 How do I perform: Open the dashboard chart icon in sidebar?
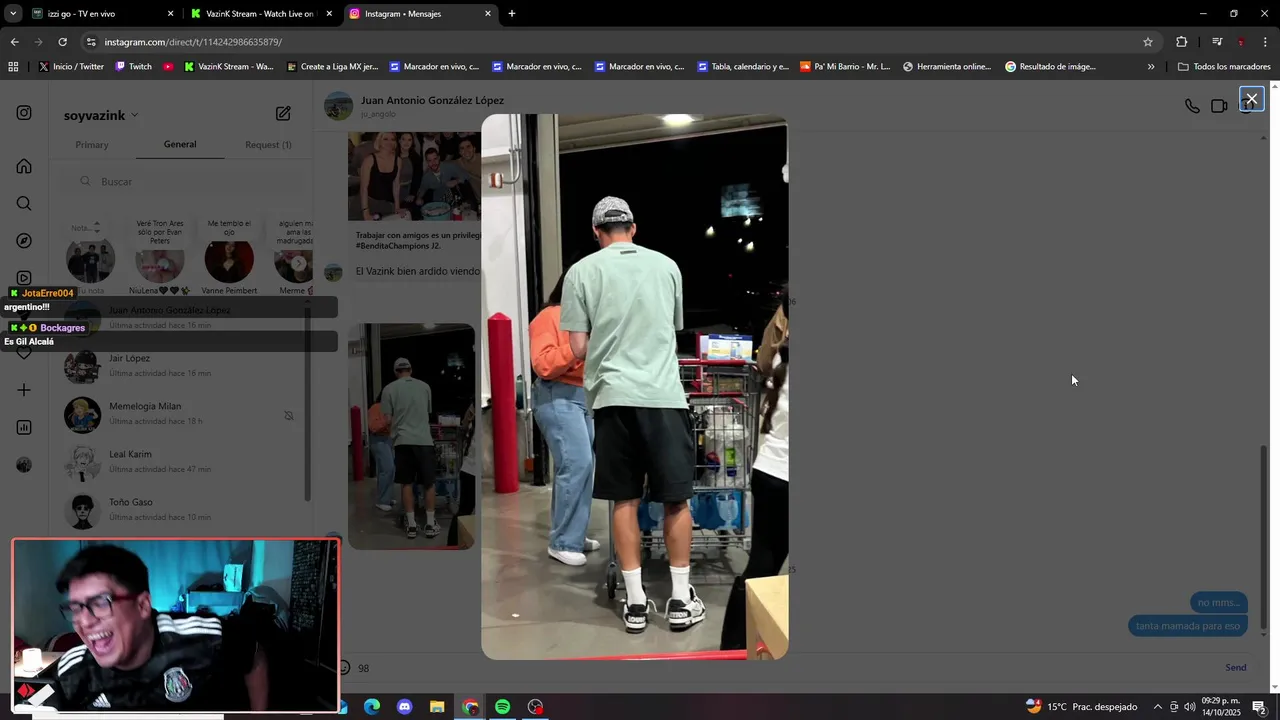24,427
